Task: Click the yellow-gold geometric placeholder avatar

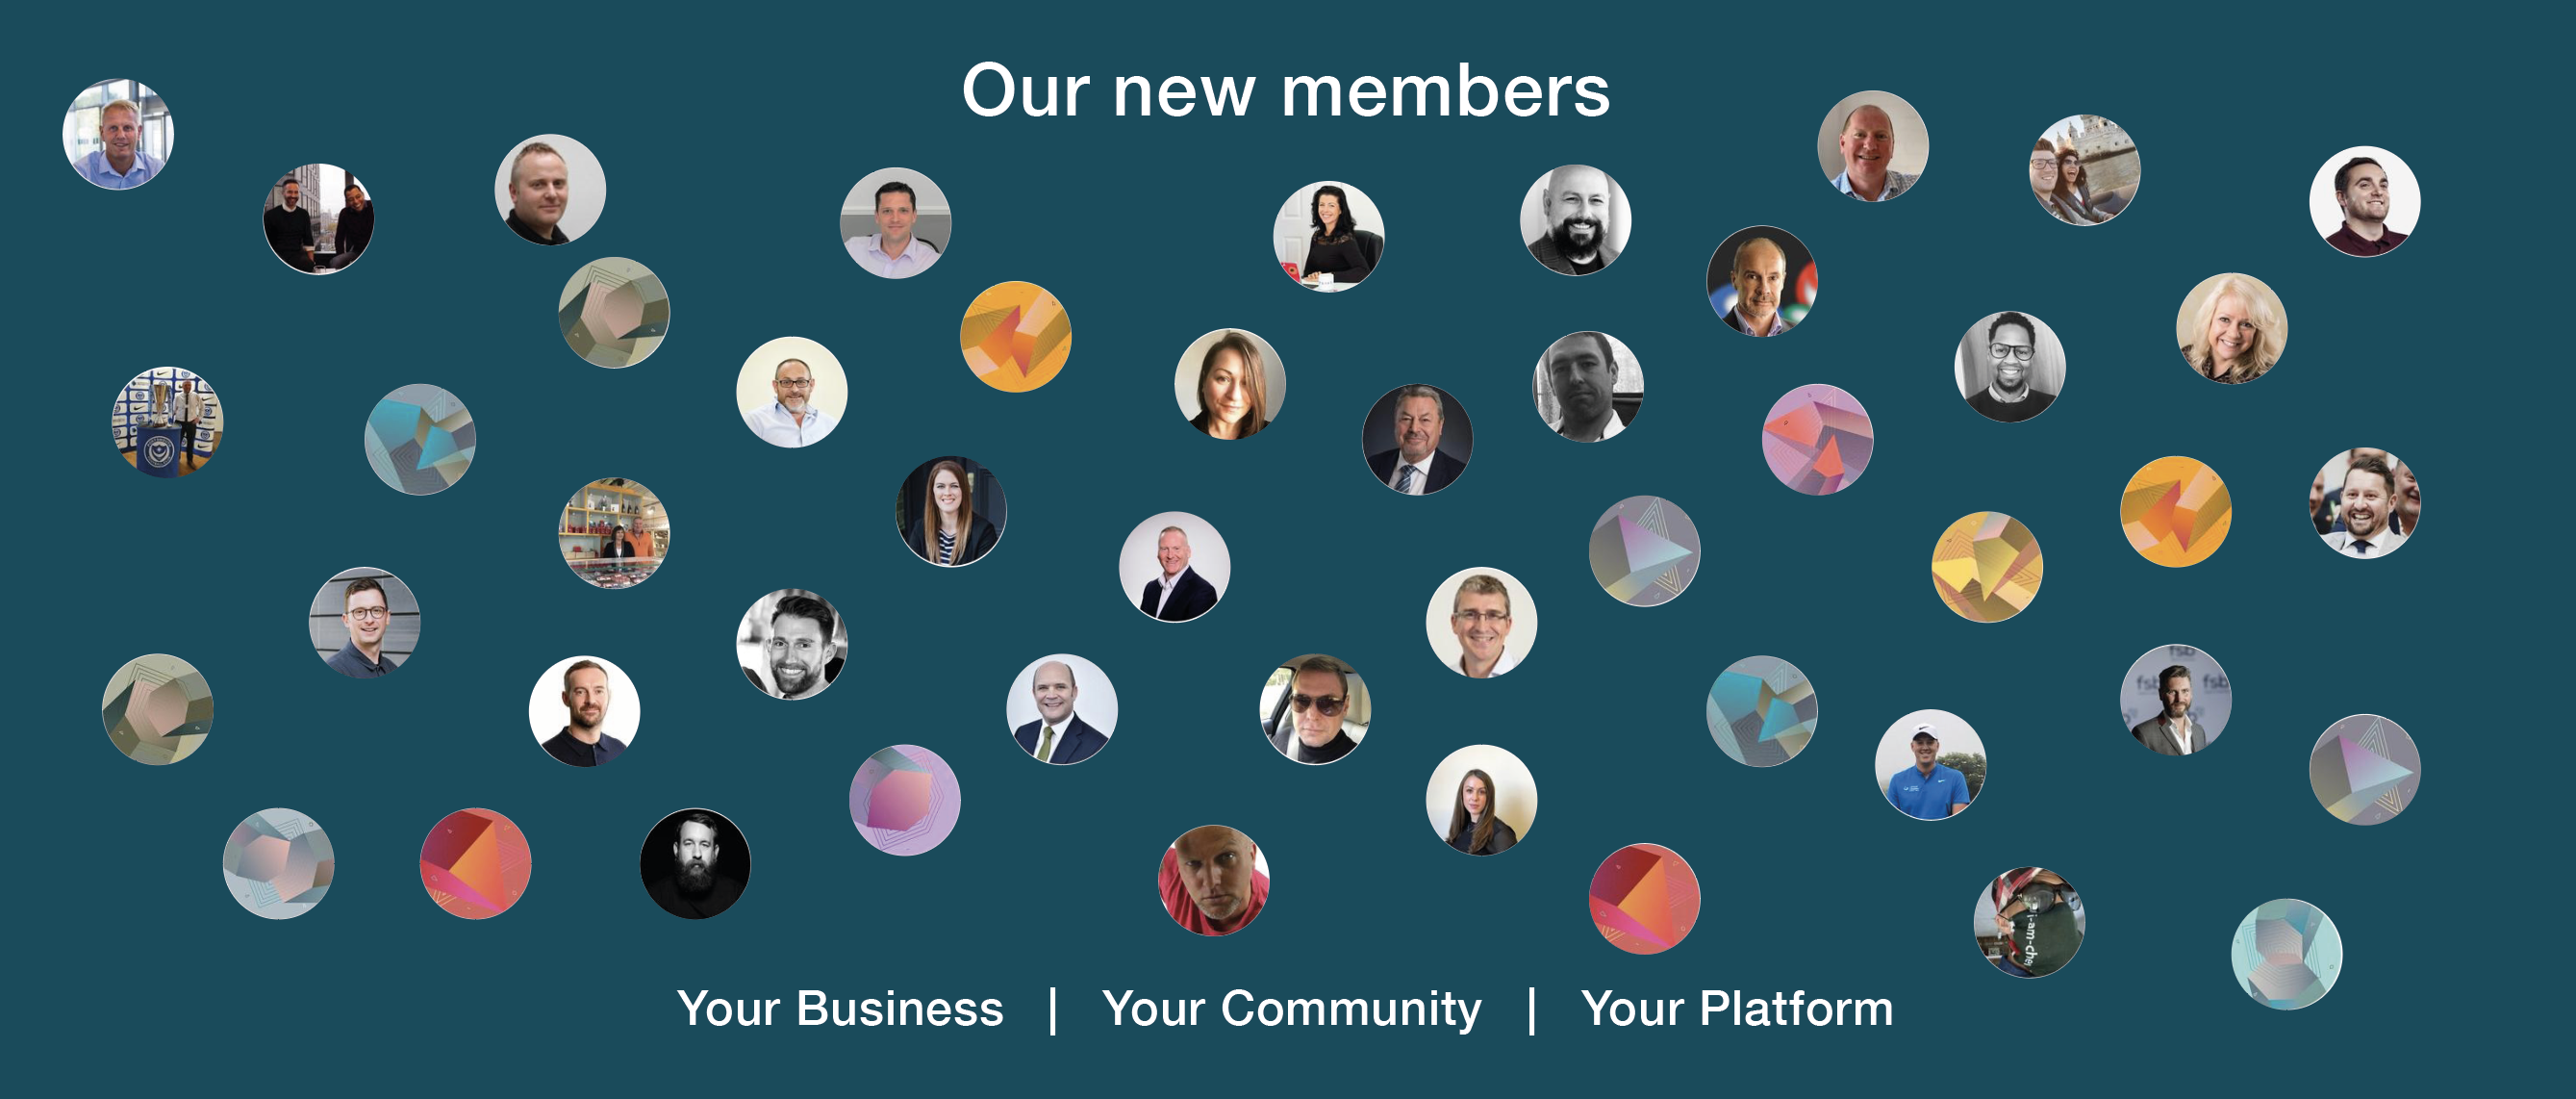Action: tap(1987, 567)
